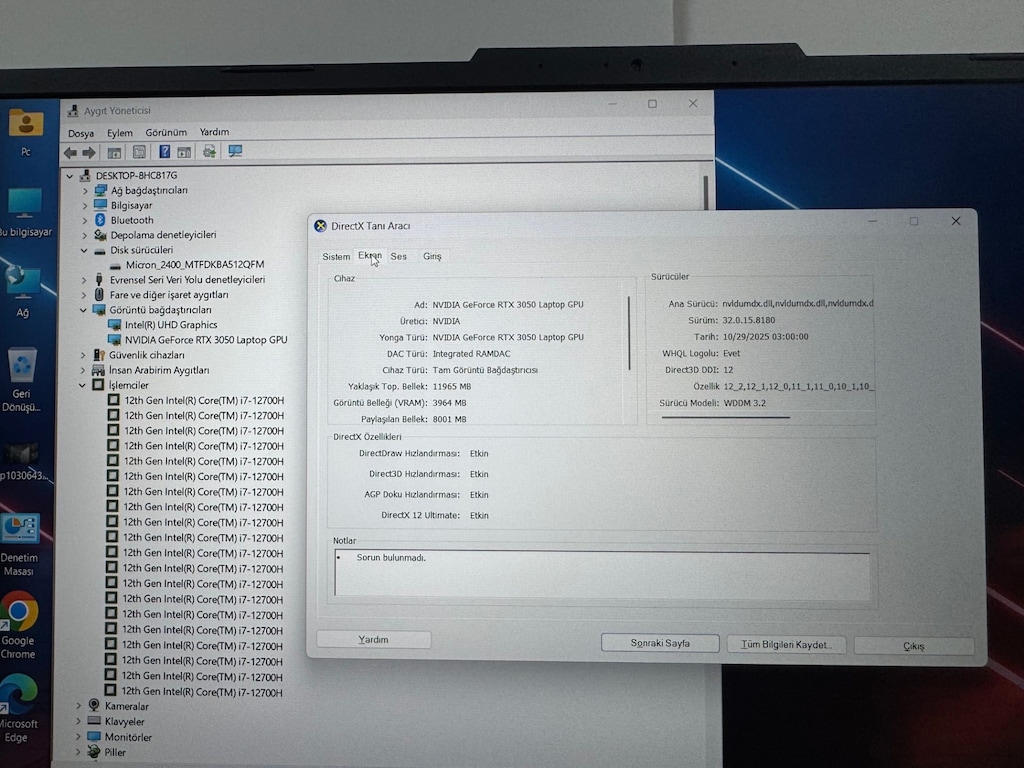Click inside the Notlar text box
The width and height of the screenshot is (1024, 768).
[x=602, y=573]
